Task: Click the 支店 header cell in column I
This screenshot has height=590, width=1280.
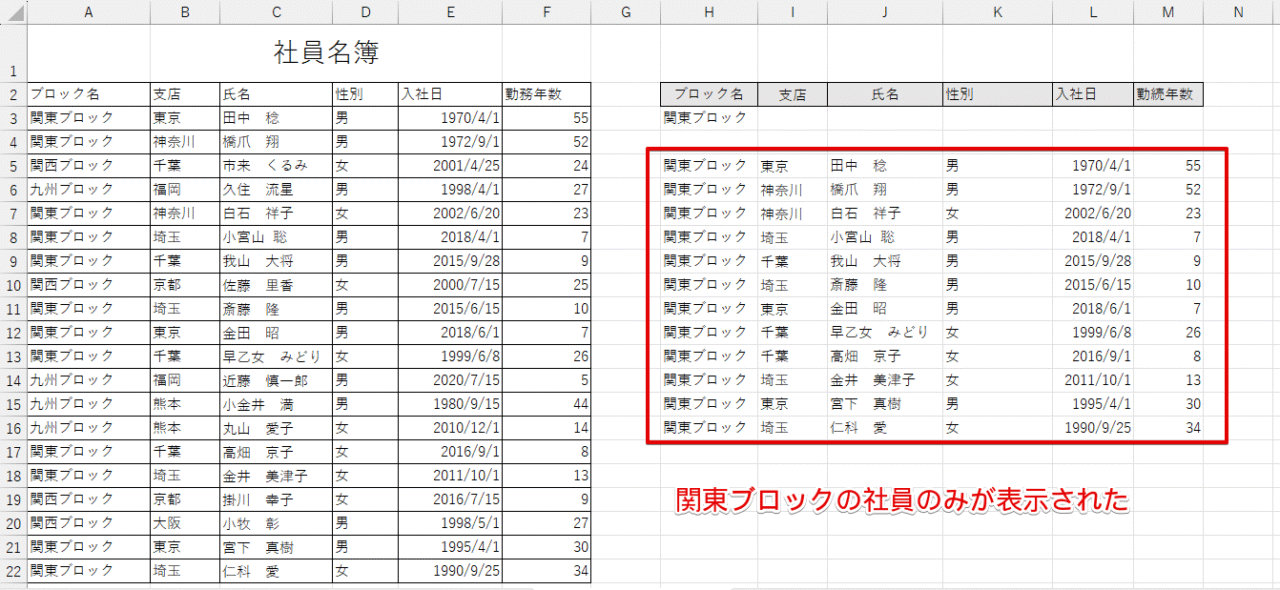Action: point(792,95)
